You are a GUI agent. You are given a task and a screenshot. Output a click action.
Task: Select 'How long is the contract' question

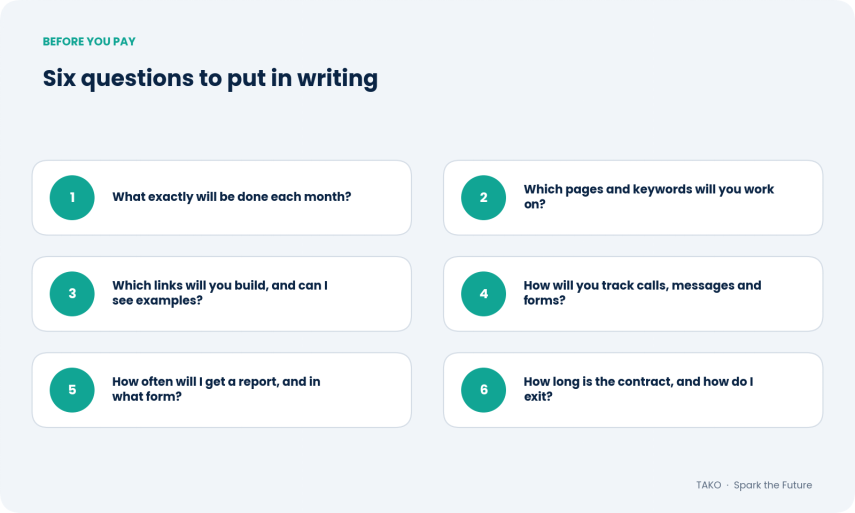click(638, 389)
